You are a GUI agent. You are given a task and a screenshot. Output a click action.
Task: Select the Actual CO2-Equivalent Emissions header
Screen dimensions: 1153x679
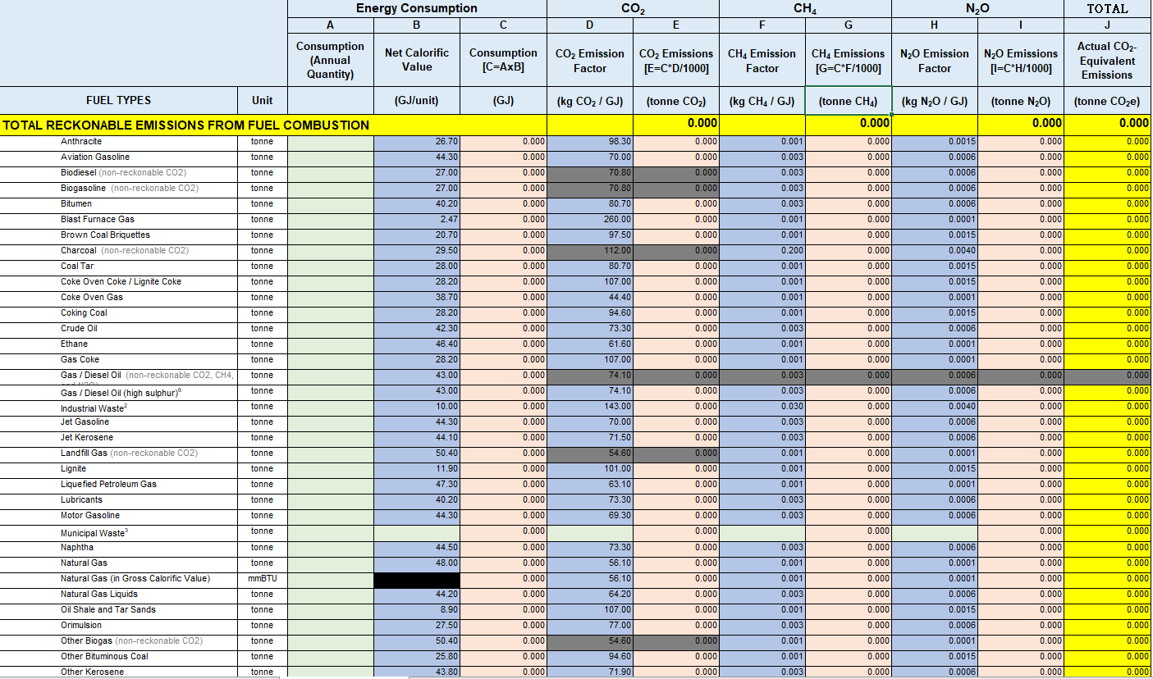(1108, 60)
